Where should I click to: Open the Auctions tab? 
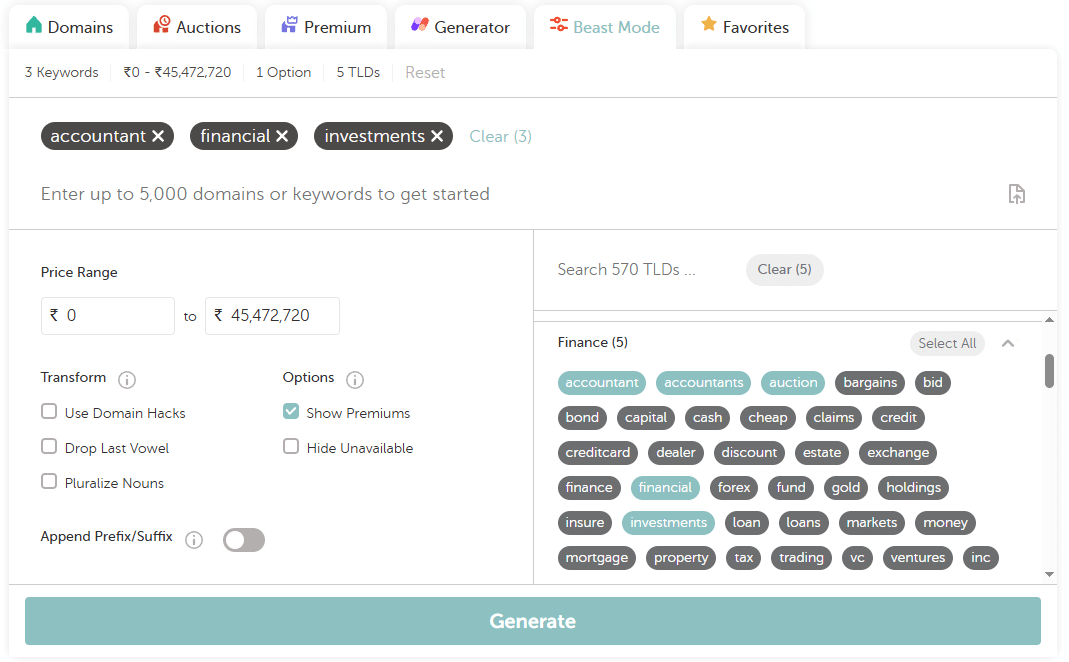click(196, 26)
